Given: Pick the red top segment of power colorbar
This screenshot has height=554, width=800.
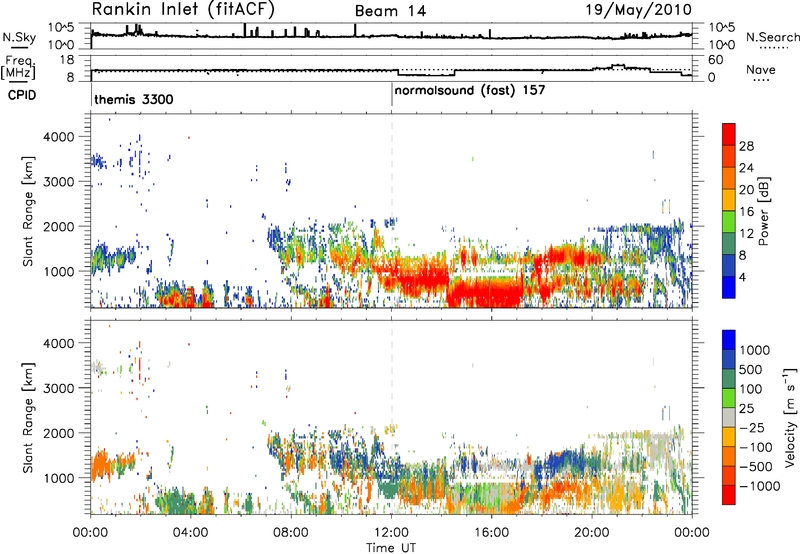Looking at the screenshot, I should click(x=729, y=134).
